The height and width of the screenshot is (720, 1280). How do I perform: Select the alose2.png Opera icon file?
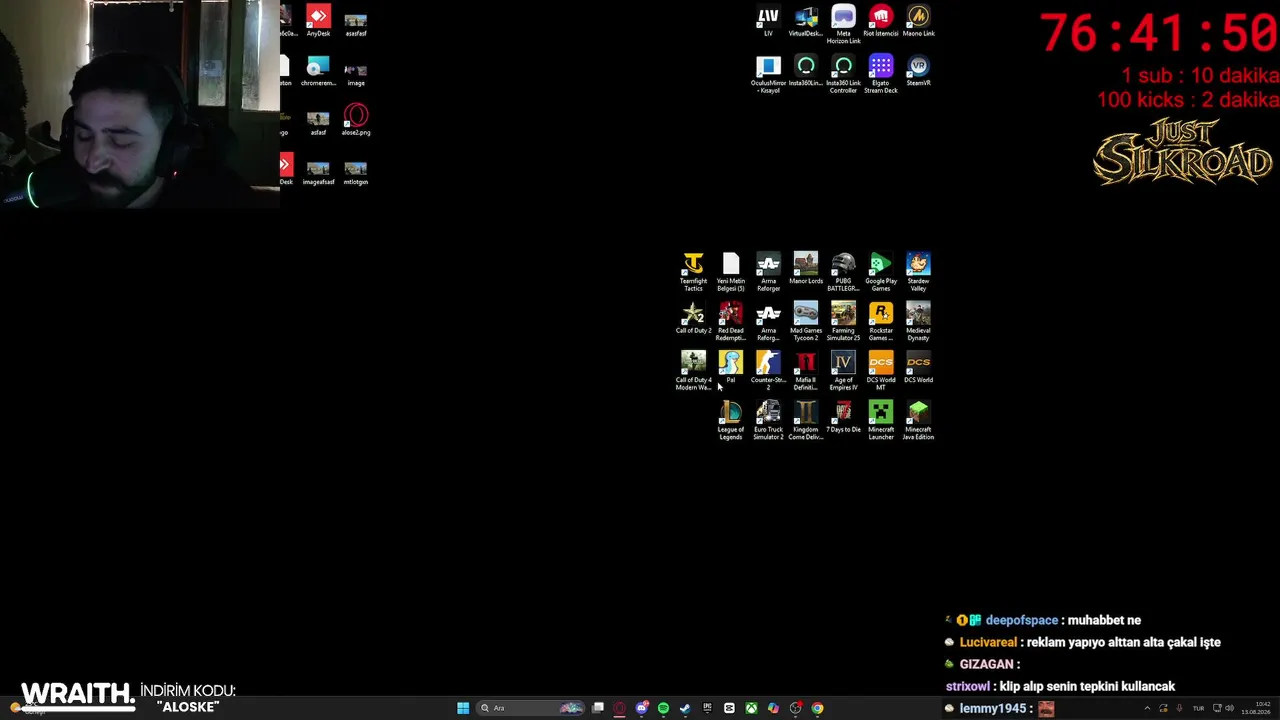(x=356, y=120)
